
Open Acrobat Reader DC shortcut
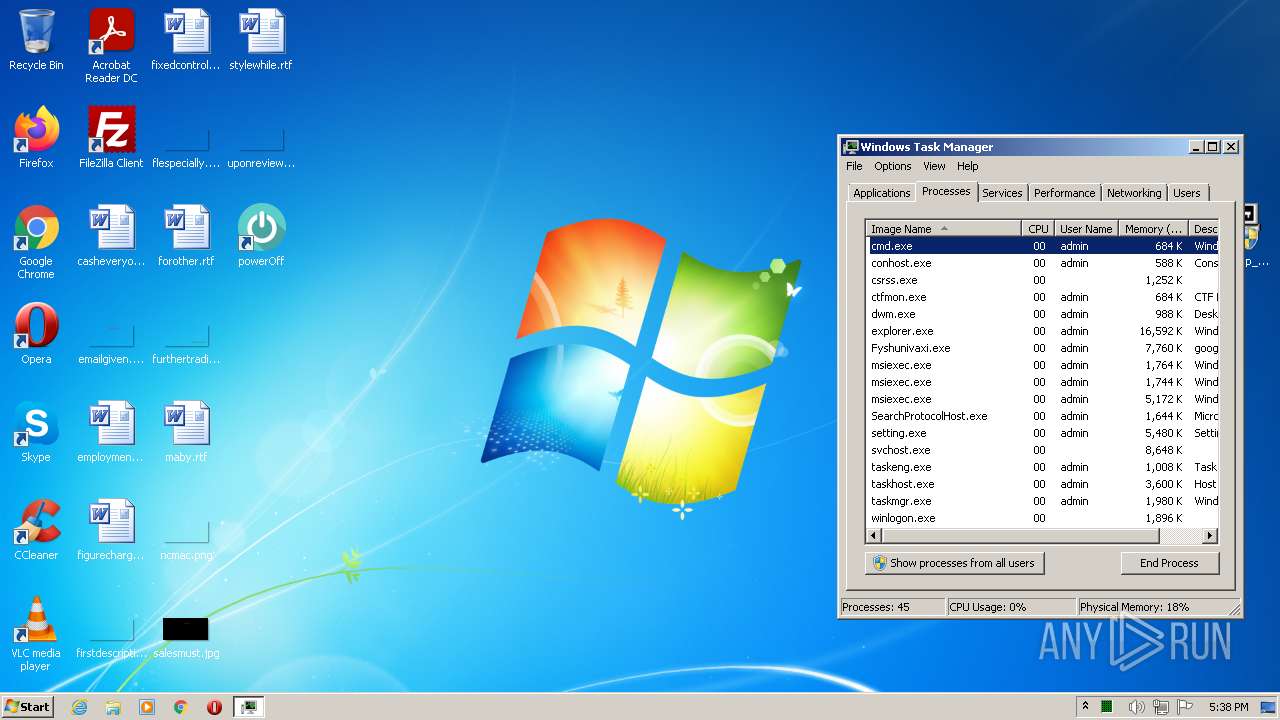tap(111, 46)
